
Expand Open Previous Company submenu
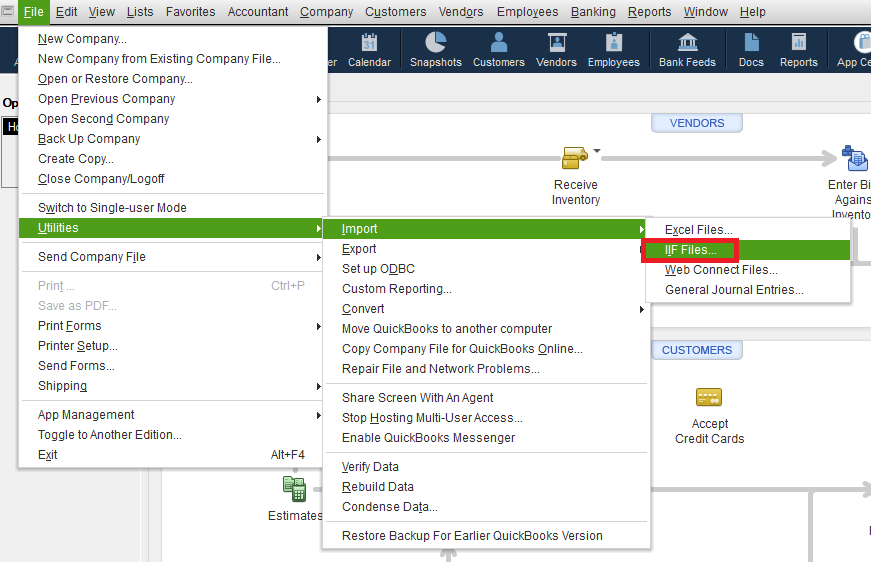pyautogui.click(x=173, y=99)
